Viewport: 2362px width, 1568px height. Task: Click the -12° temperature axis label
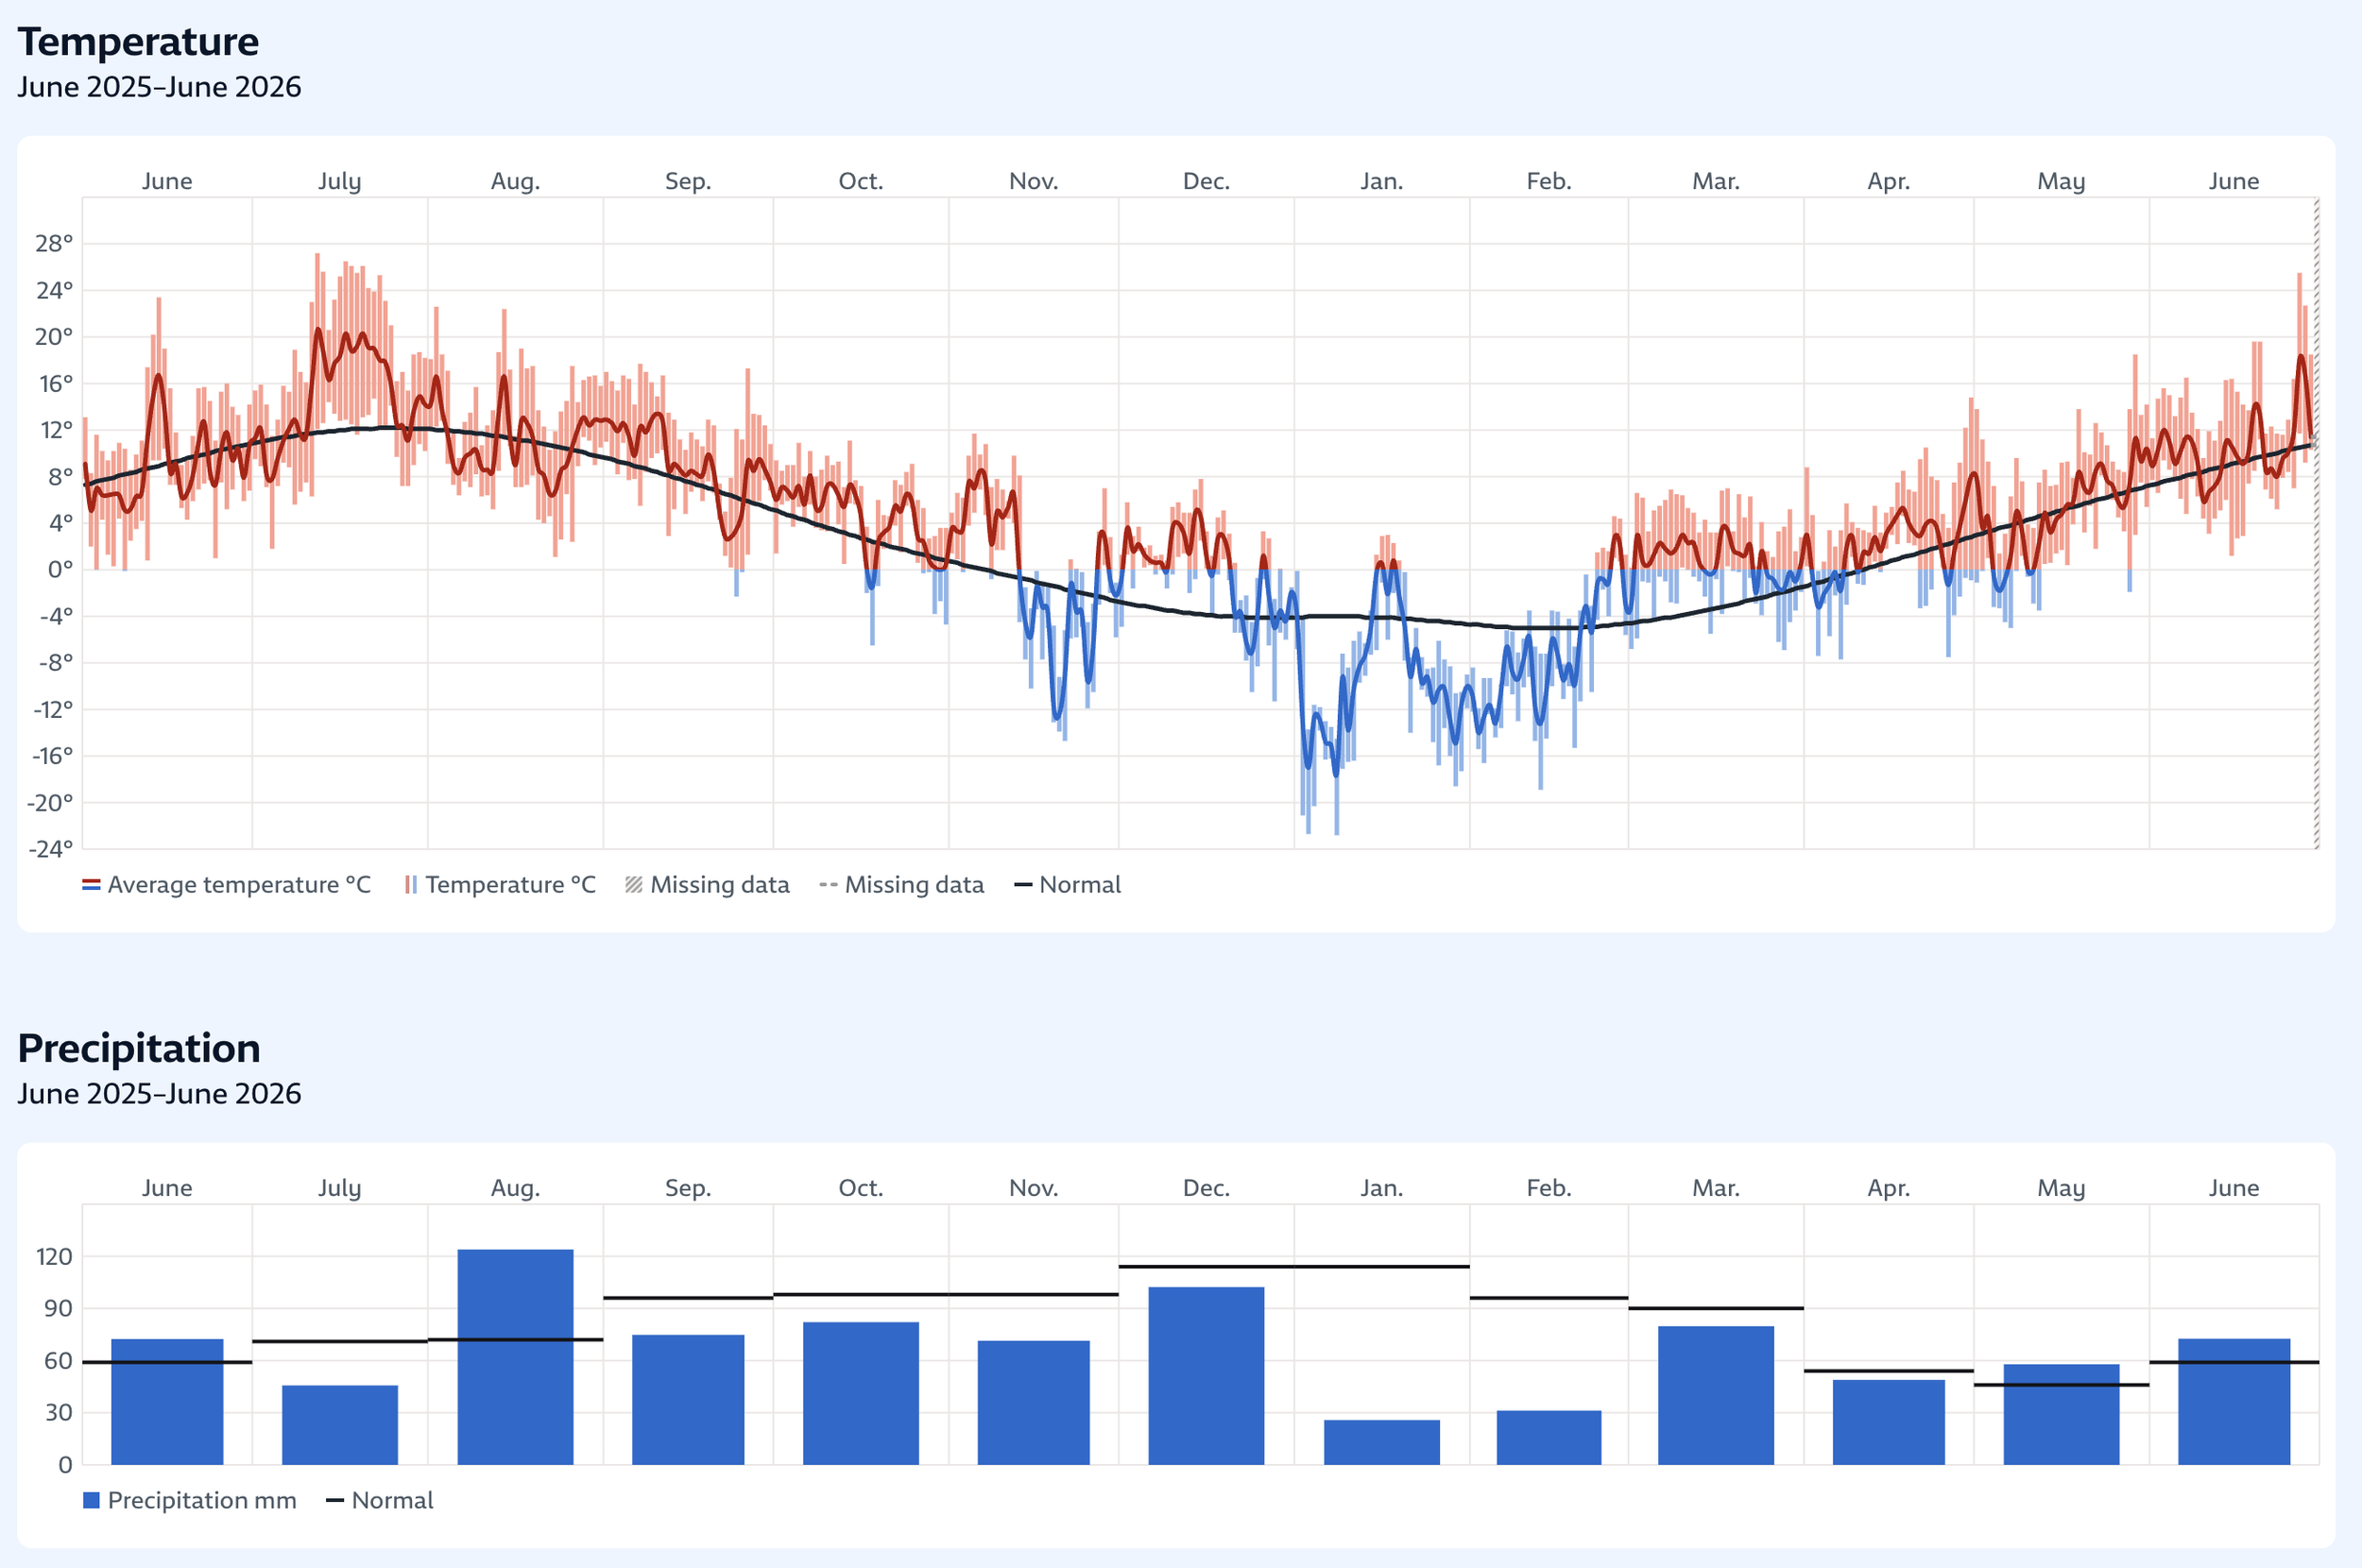pyautogui.click(x=53, y=710)
